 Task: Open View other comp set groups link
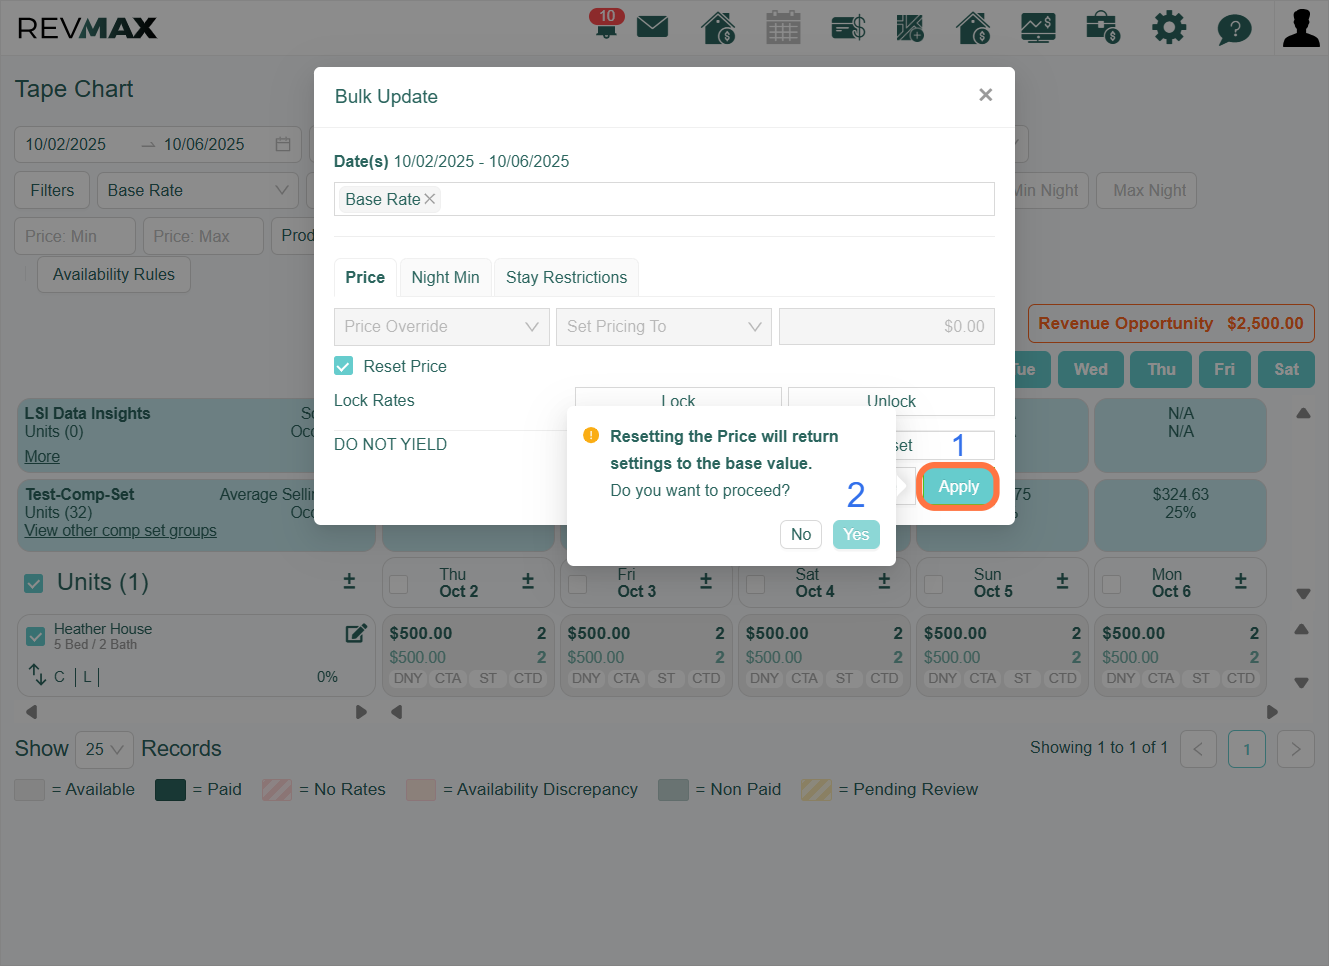point(121,530)
